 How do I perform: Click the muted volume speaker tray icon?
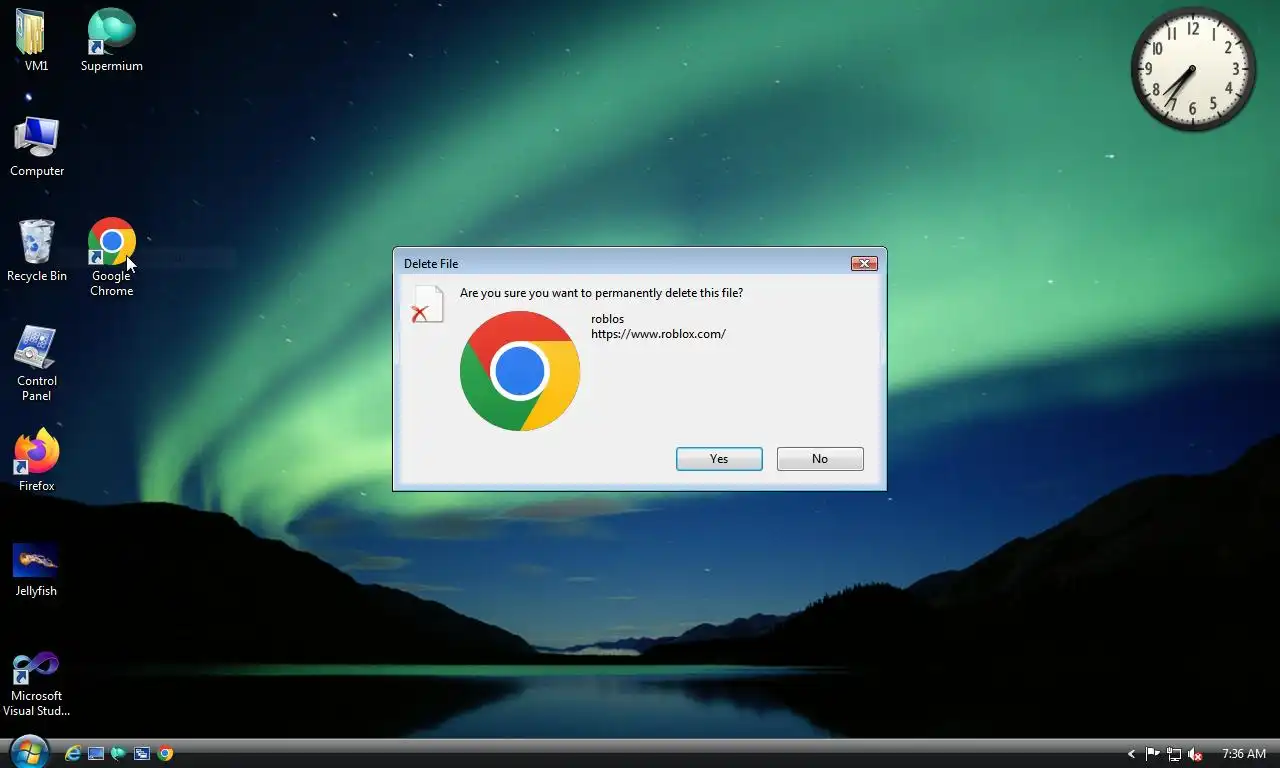tap(1196, 754)
